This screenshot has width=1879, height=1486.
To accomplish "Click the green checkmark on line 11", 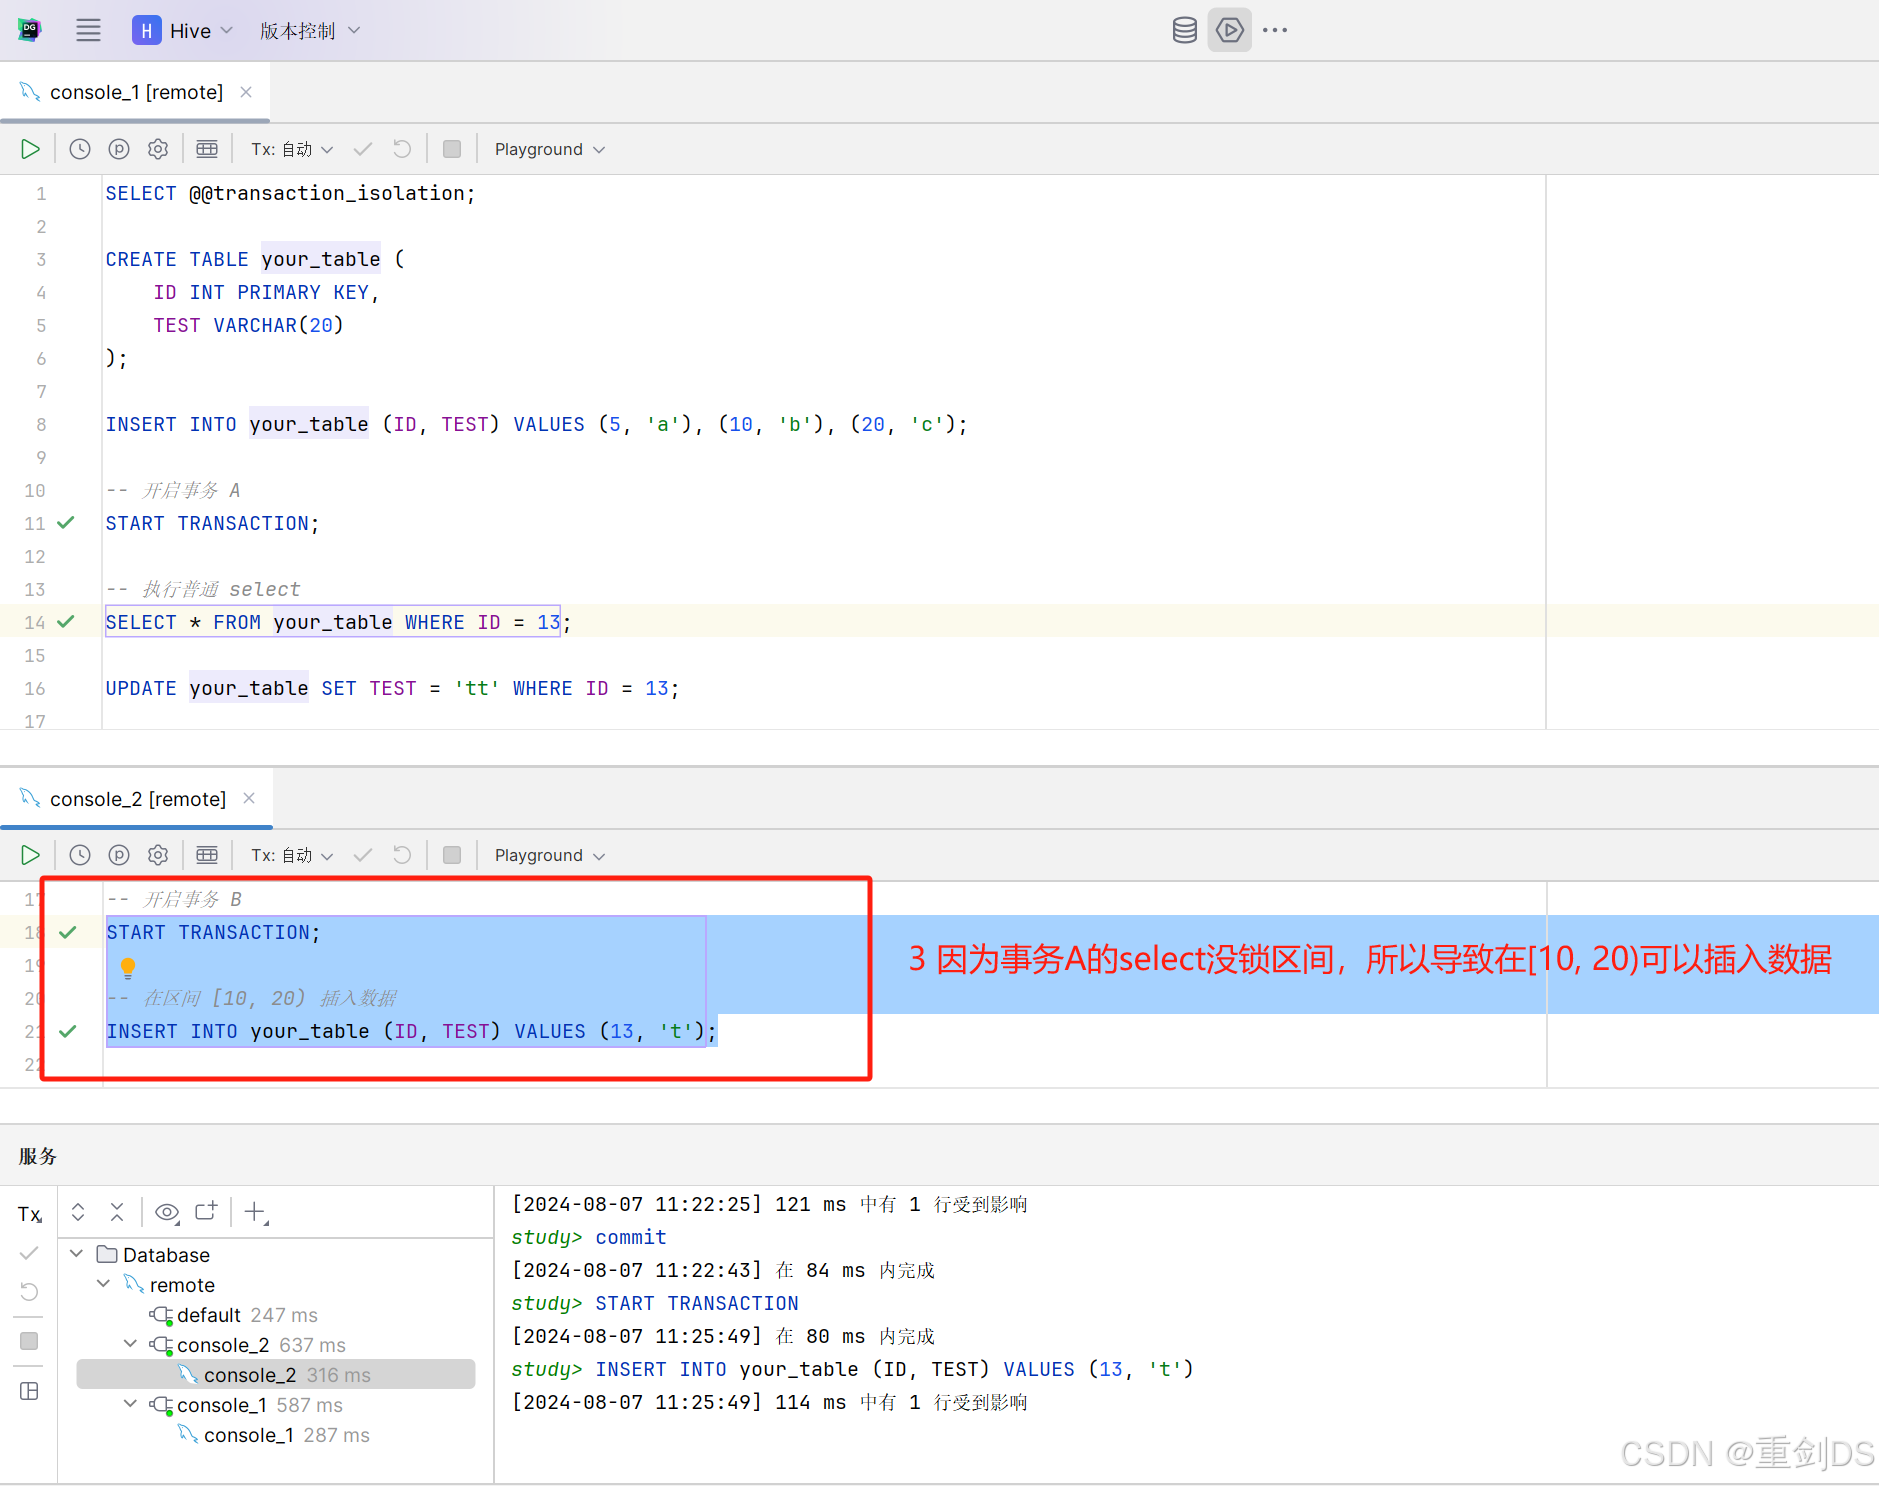I will pyautogui.click(x=66, y=522).
